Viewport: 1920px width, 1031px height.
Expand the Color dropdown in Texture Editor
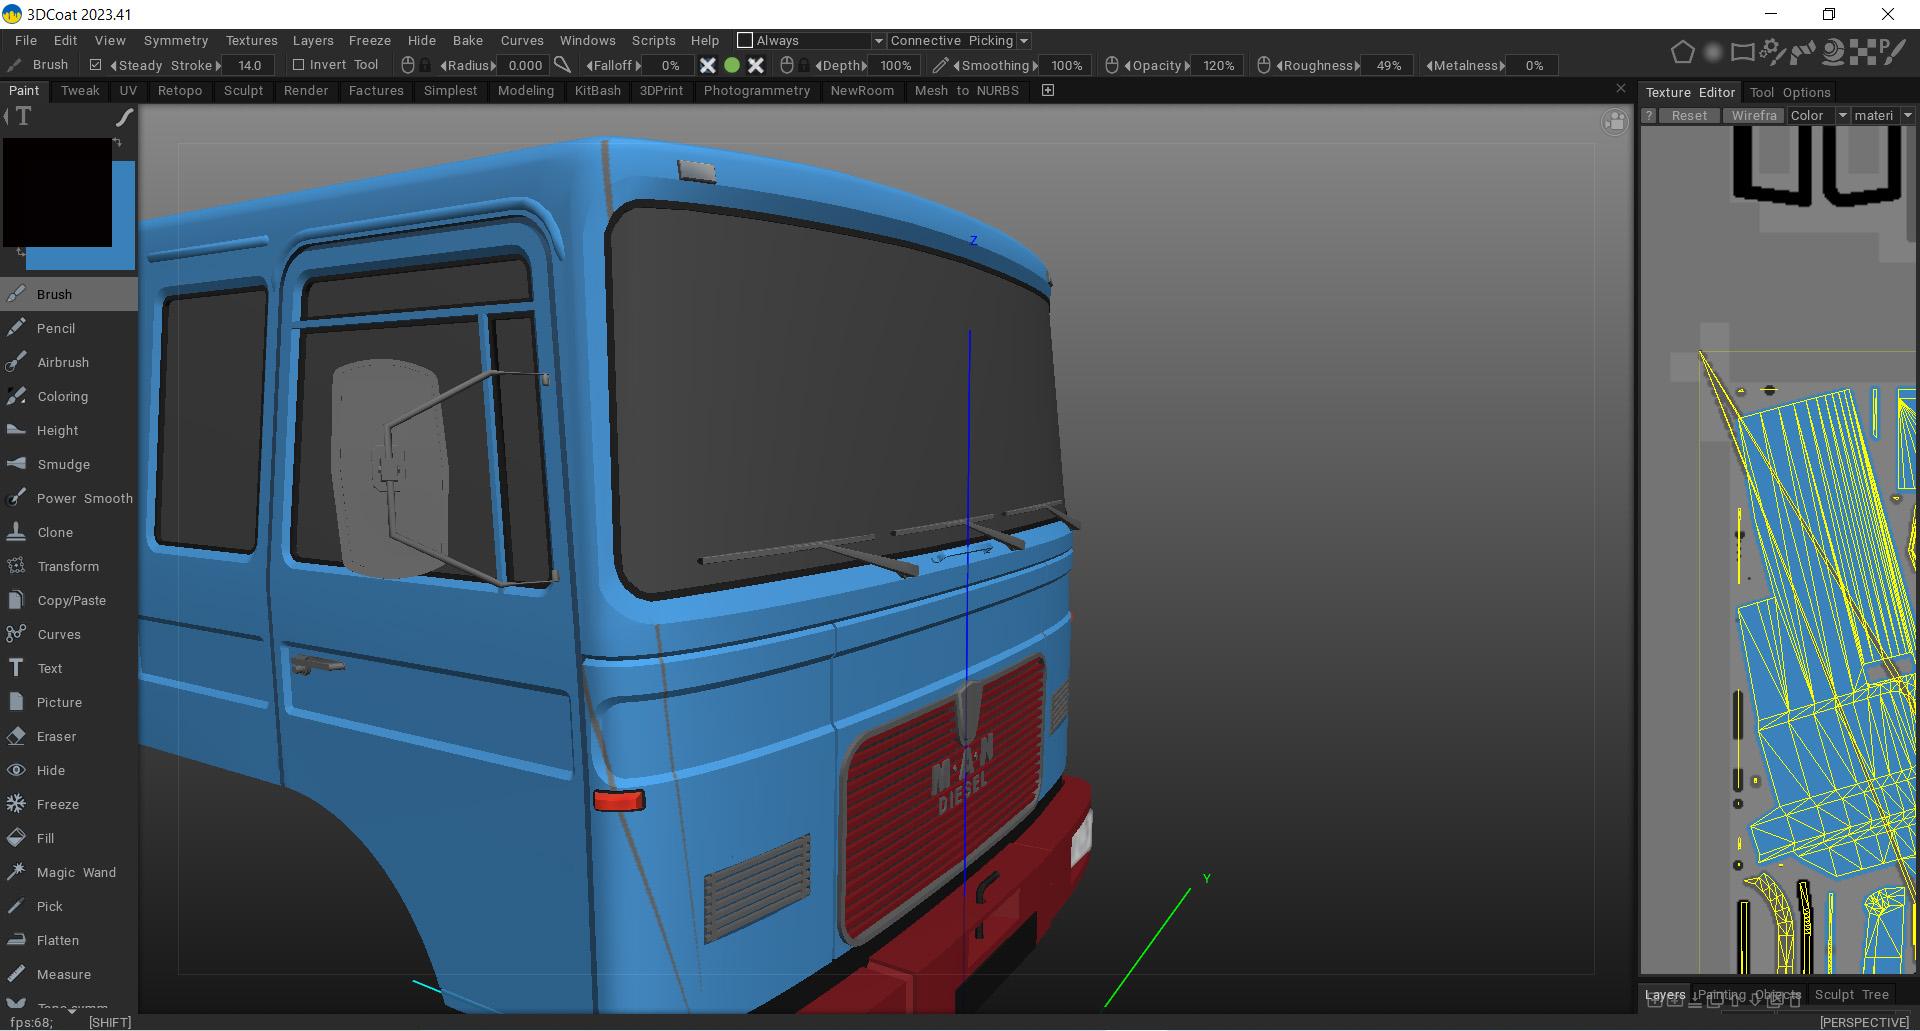(x=1842, y=115)
